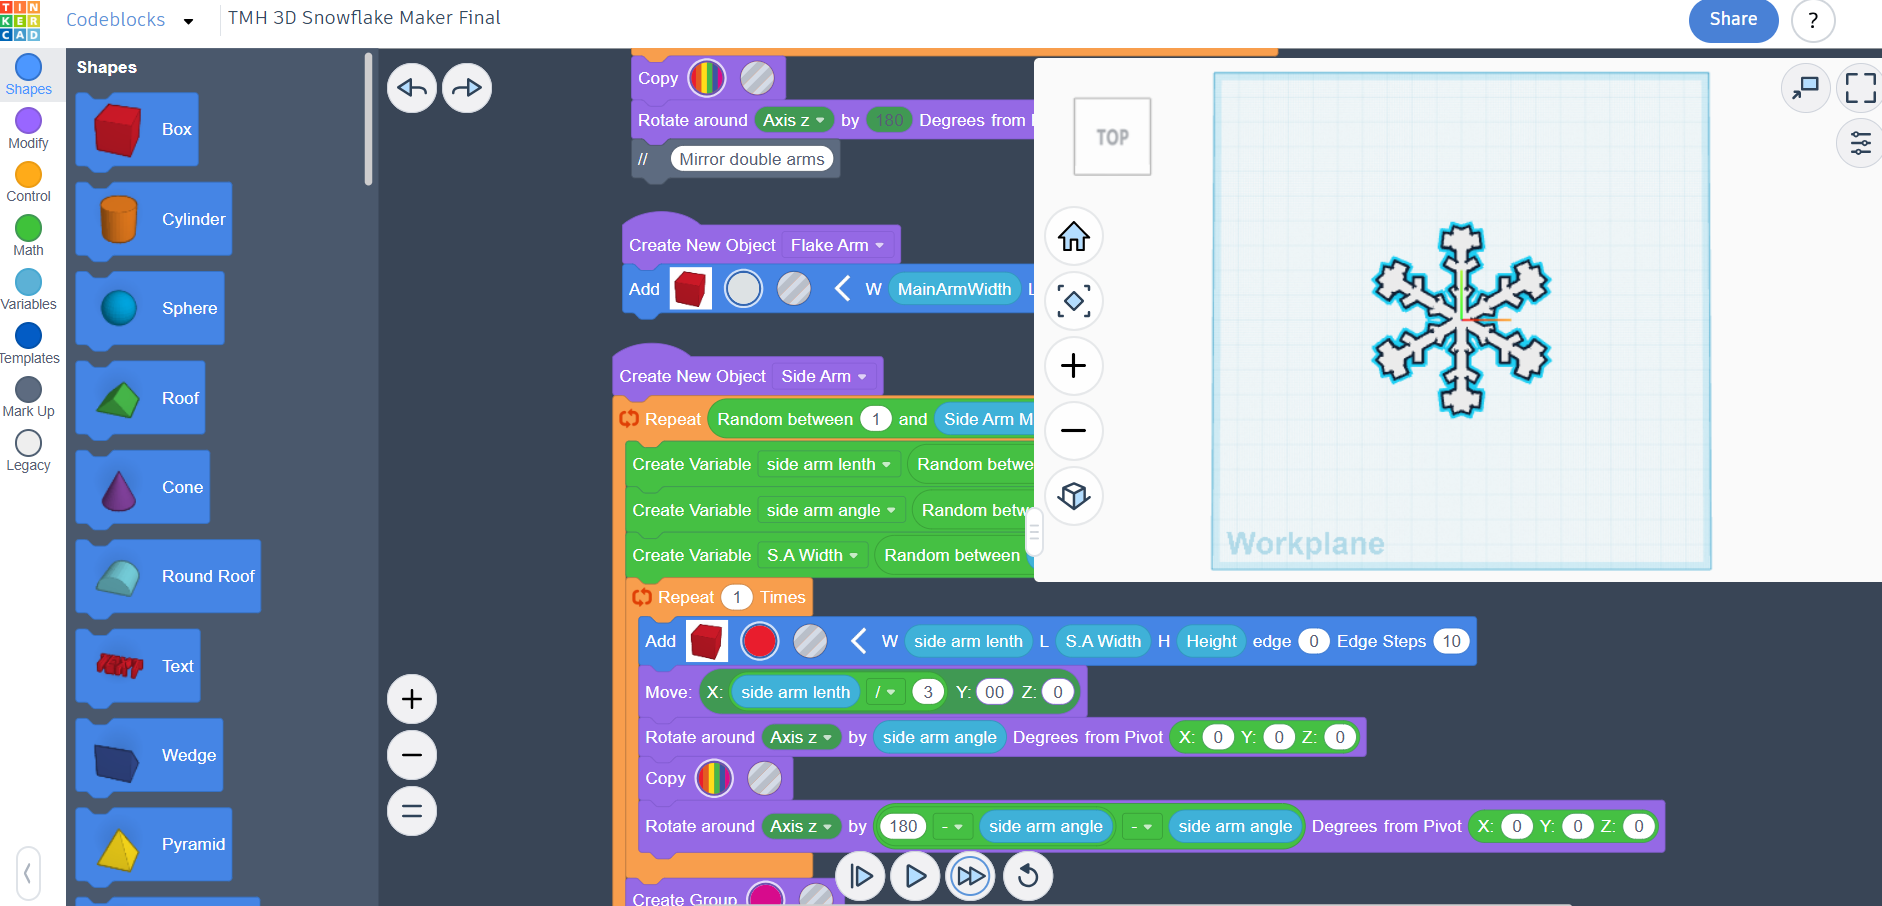The height and width of the screenshot is (906, 1882).
Task: Switch to orthographic view cube icon
Action: 1074,496
